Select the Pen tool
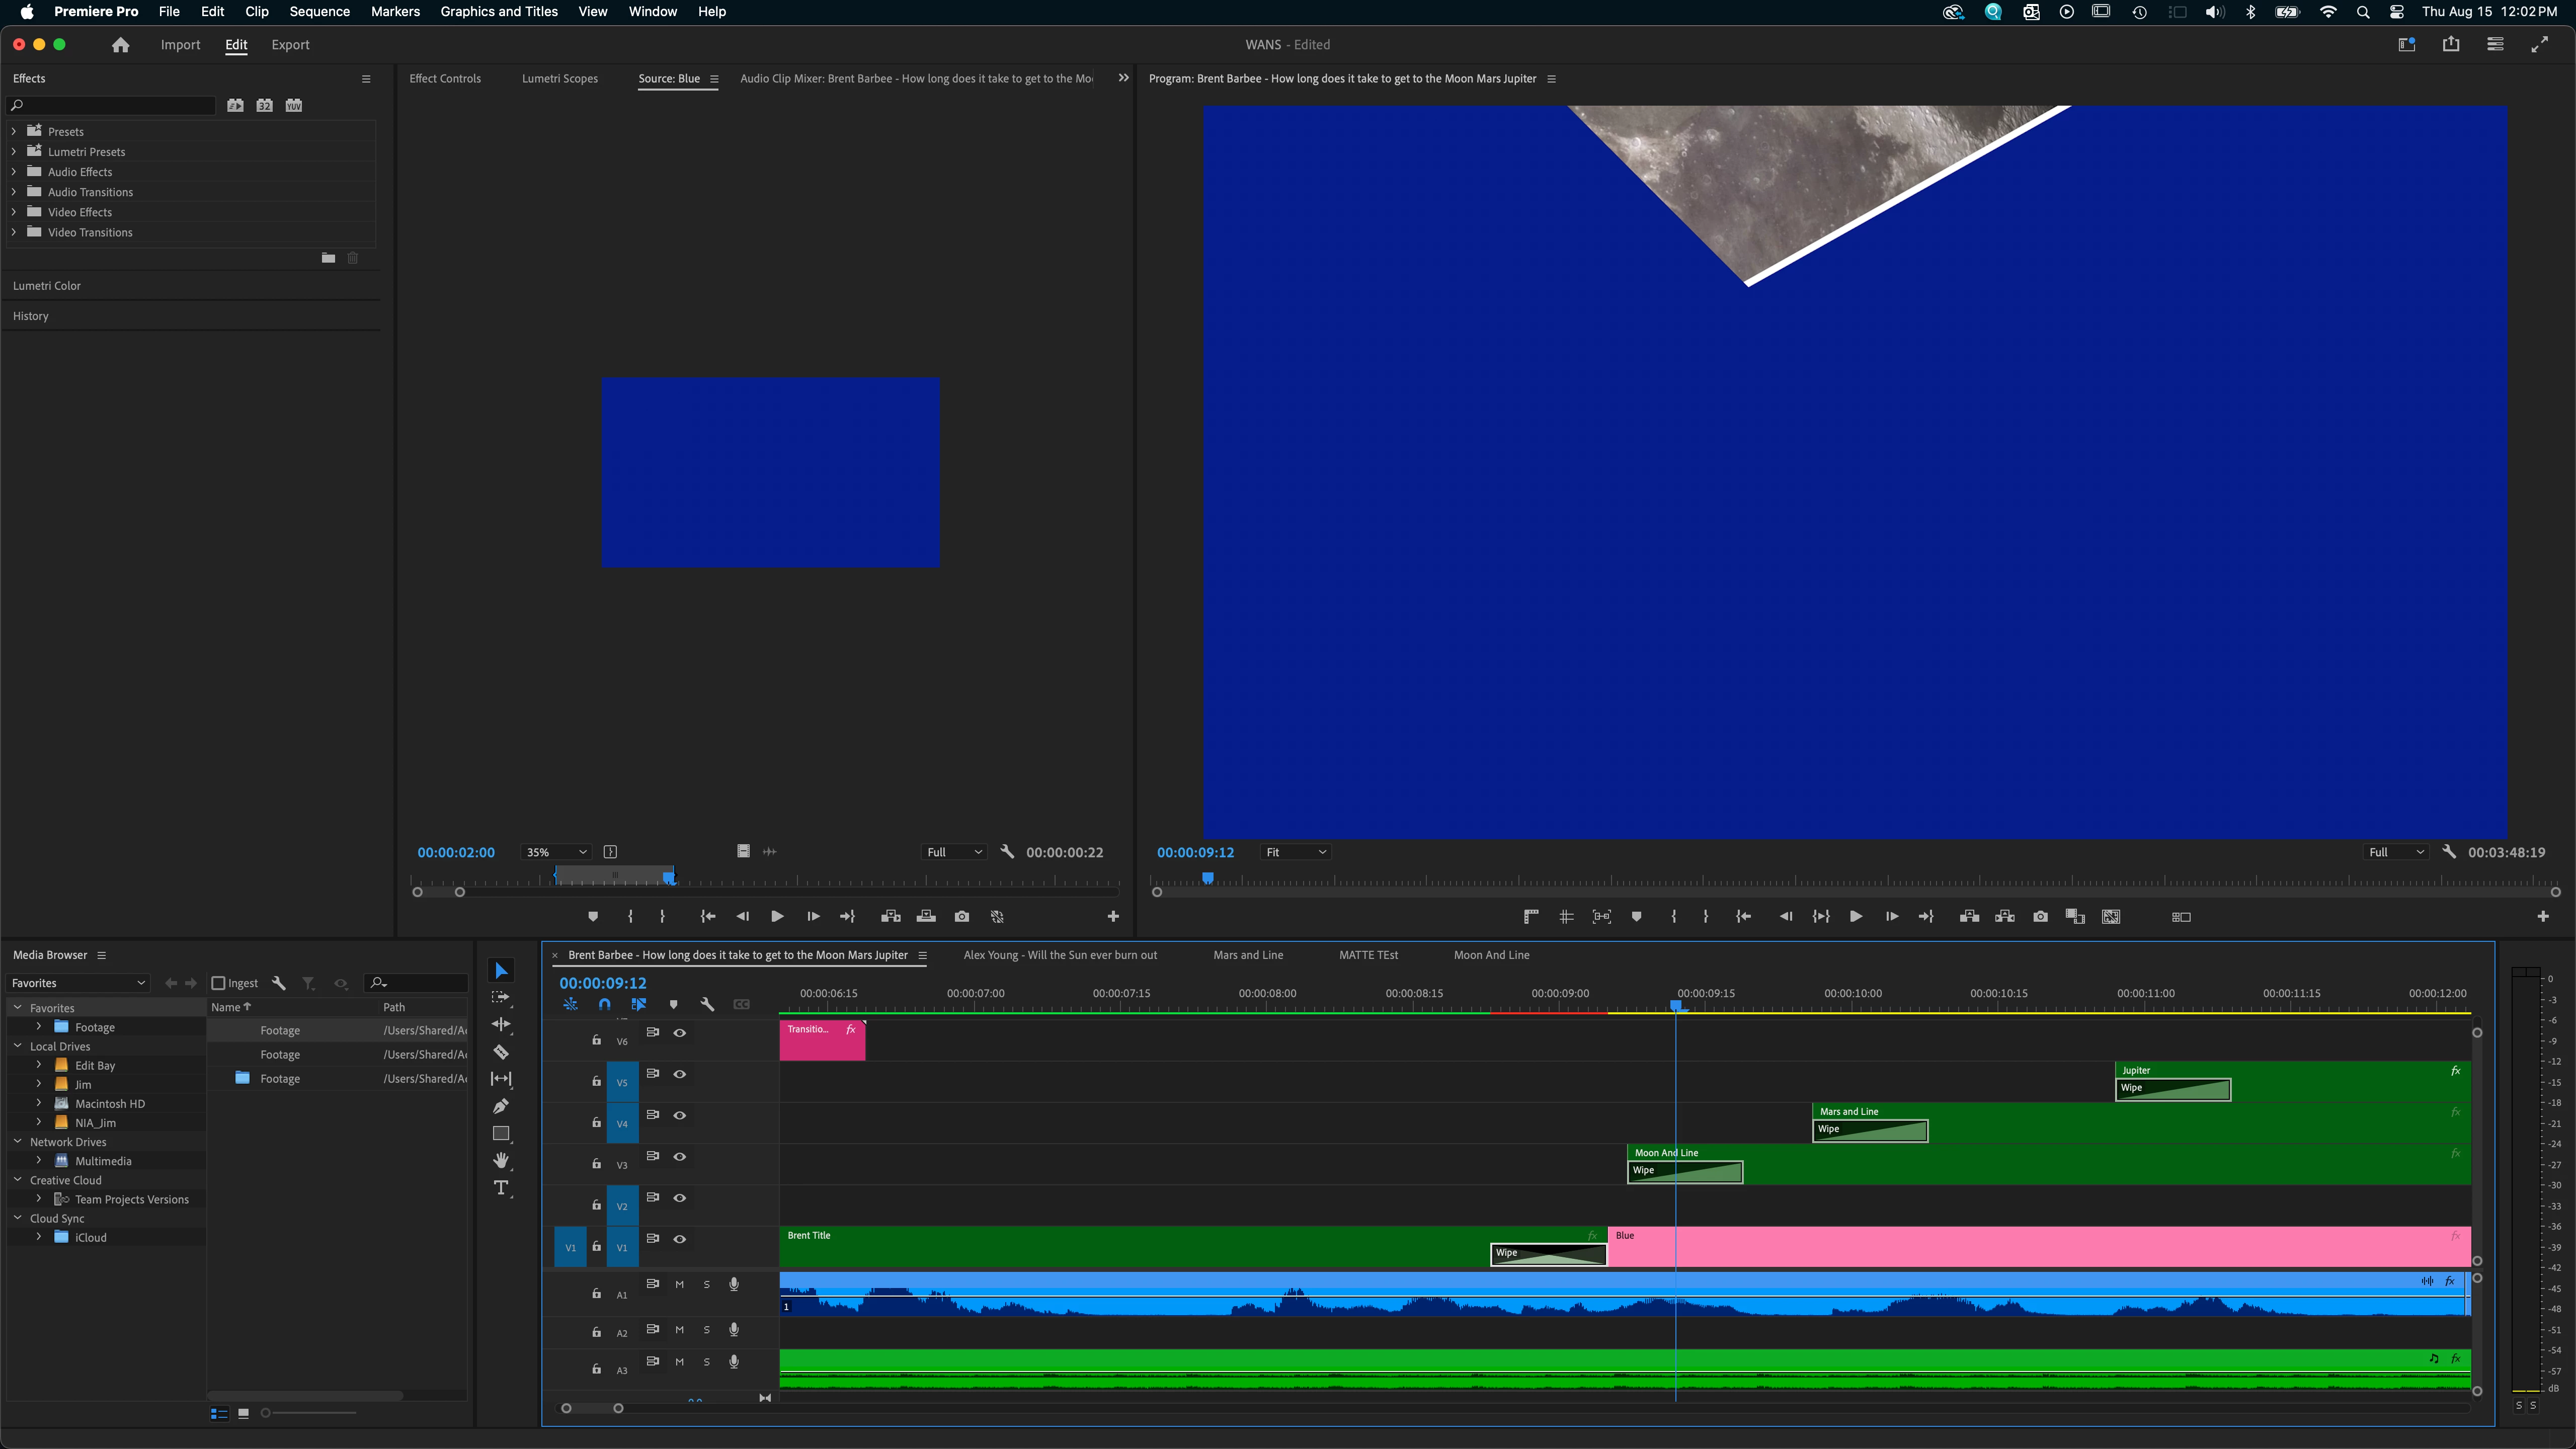 point(501,1106)
